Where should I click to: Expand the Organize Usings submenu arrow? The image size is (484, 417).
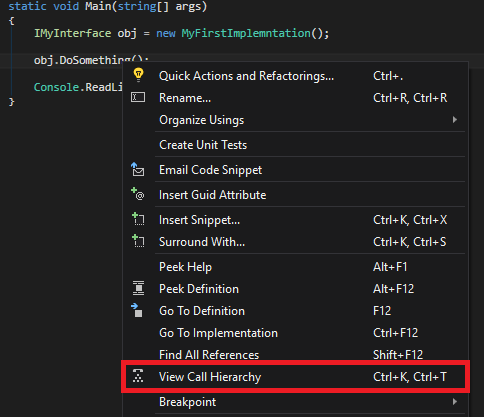pyautogui.click(x=455, y=120)
